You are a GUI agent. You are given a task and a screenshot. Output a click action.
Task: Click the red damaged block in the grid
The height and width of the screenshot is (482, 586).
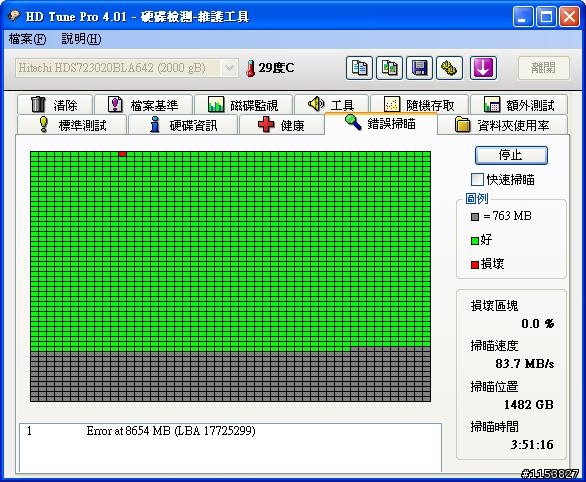click(122, 154)
